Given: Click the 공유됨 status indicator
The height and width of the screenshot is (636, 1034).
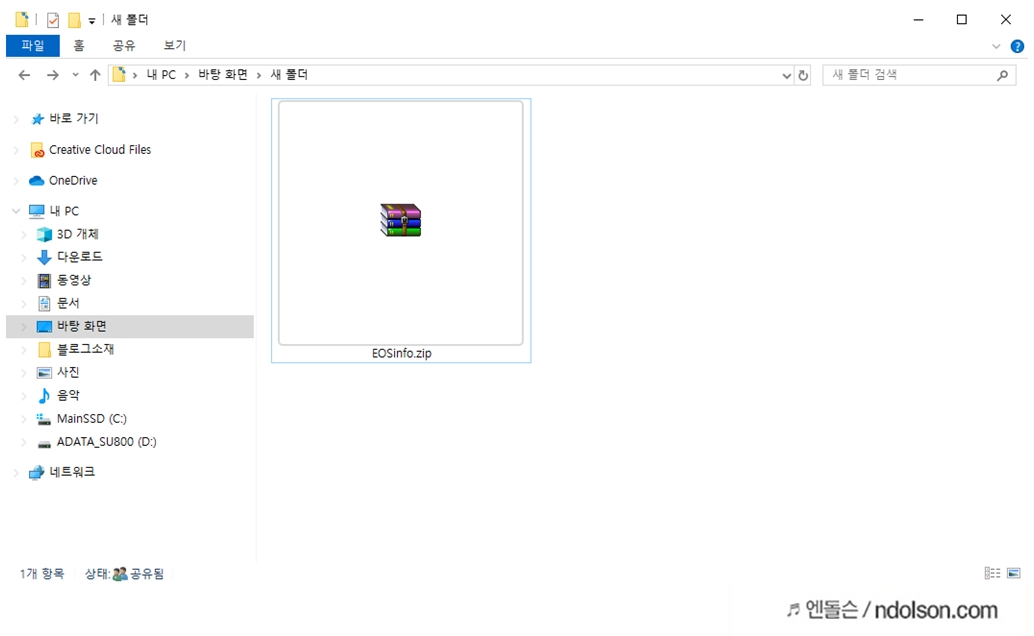Looking at the screenshot, I should coord(146,574).
